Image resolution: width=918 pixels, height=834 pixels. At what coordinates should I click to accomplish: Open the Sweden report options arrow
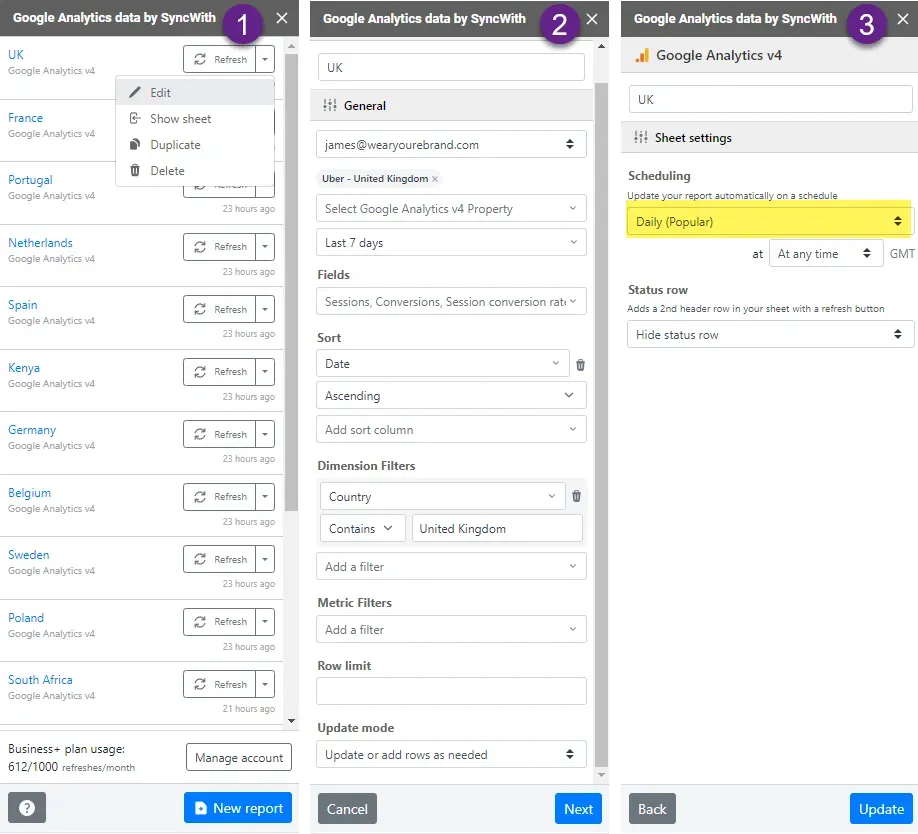265,560
